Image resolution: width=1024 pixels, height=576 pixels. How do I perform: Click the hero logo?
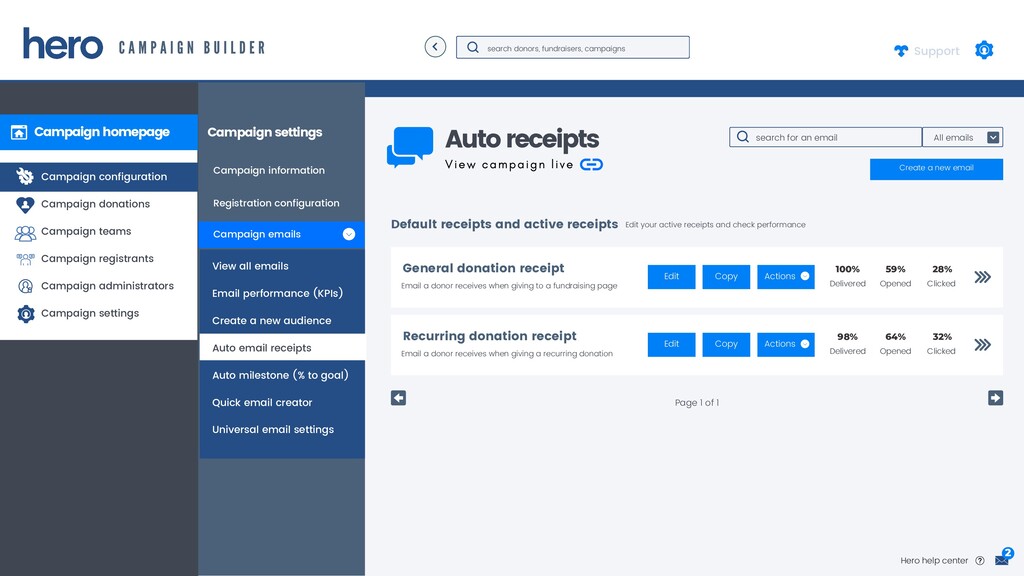coord(63,44)
